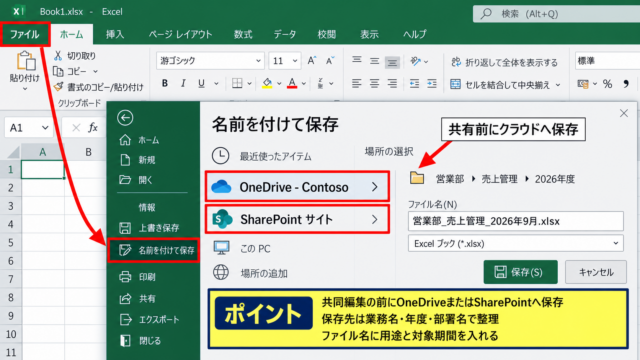Image resolution: width=640 pixels, height=360 pixels.
Task: Increase font size with large A icon
Action: tap(312, 61)
